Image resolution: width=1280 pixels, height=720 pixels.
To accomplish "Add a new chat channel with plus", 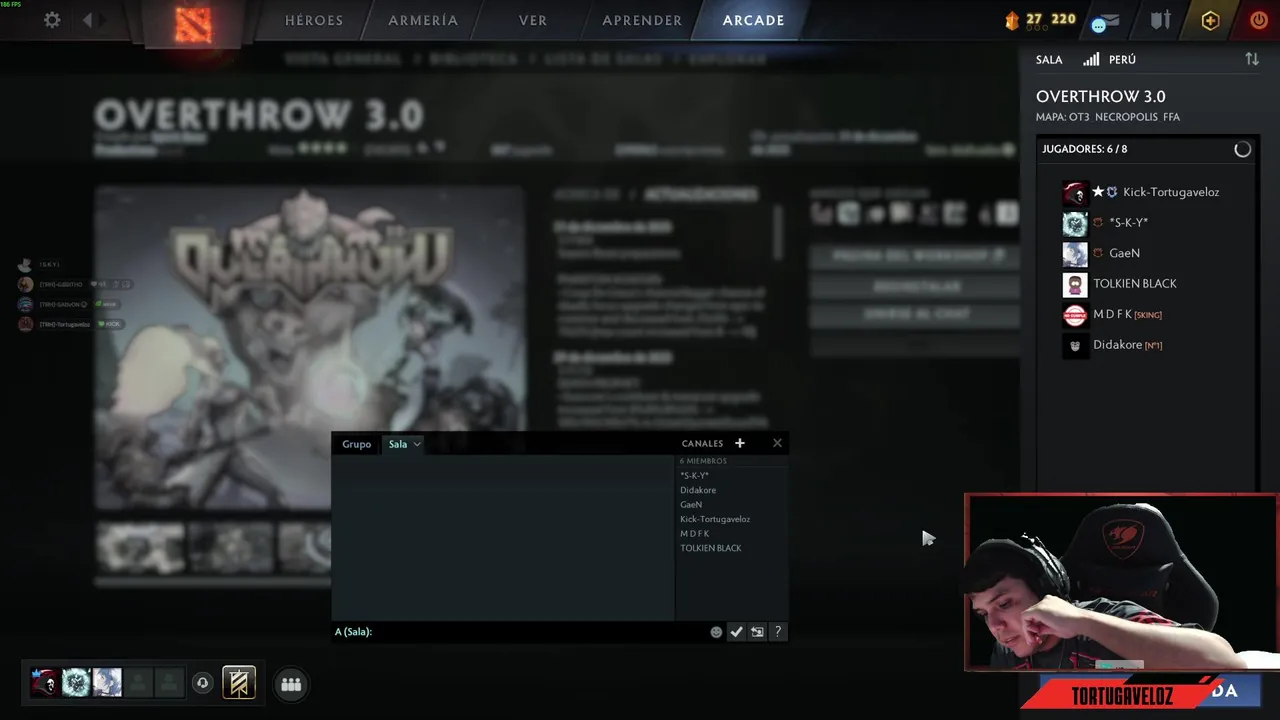I will 740,443.
